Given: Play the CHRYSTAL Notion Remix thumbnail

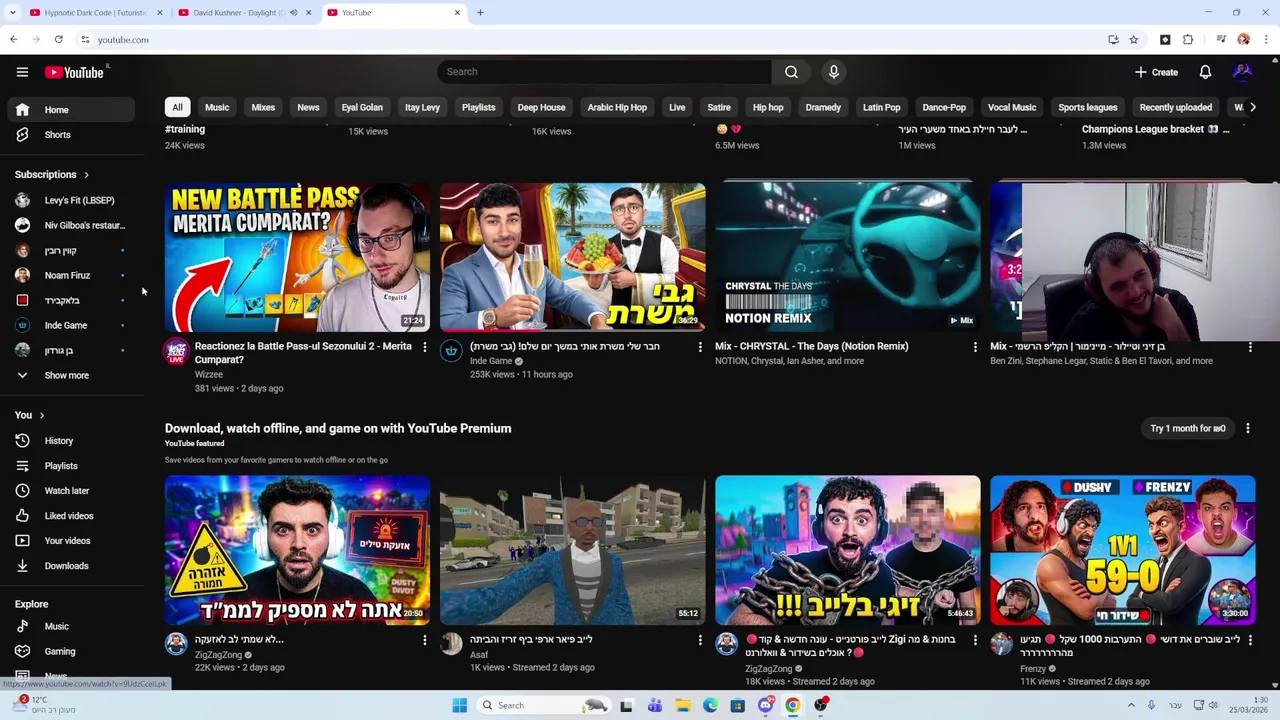Looking at the screenshot, I should tap(848, 257).
